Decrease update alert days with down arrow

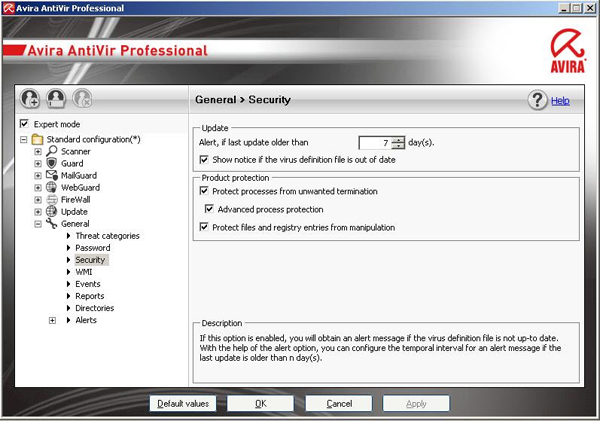pos(398,146)
